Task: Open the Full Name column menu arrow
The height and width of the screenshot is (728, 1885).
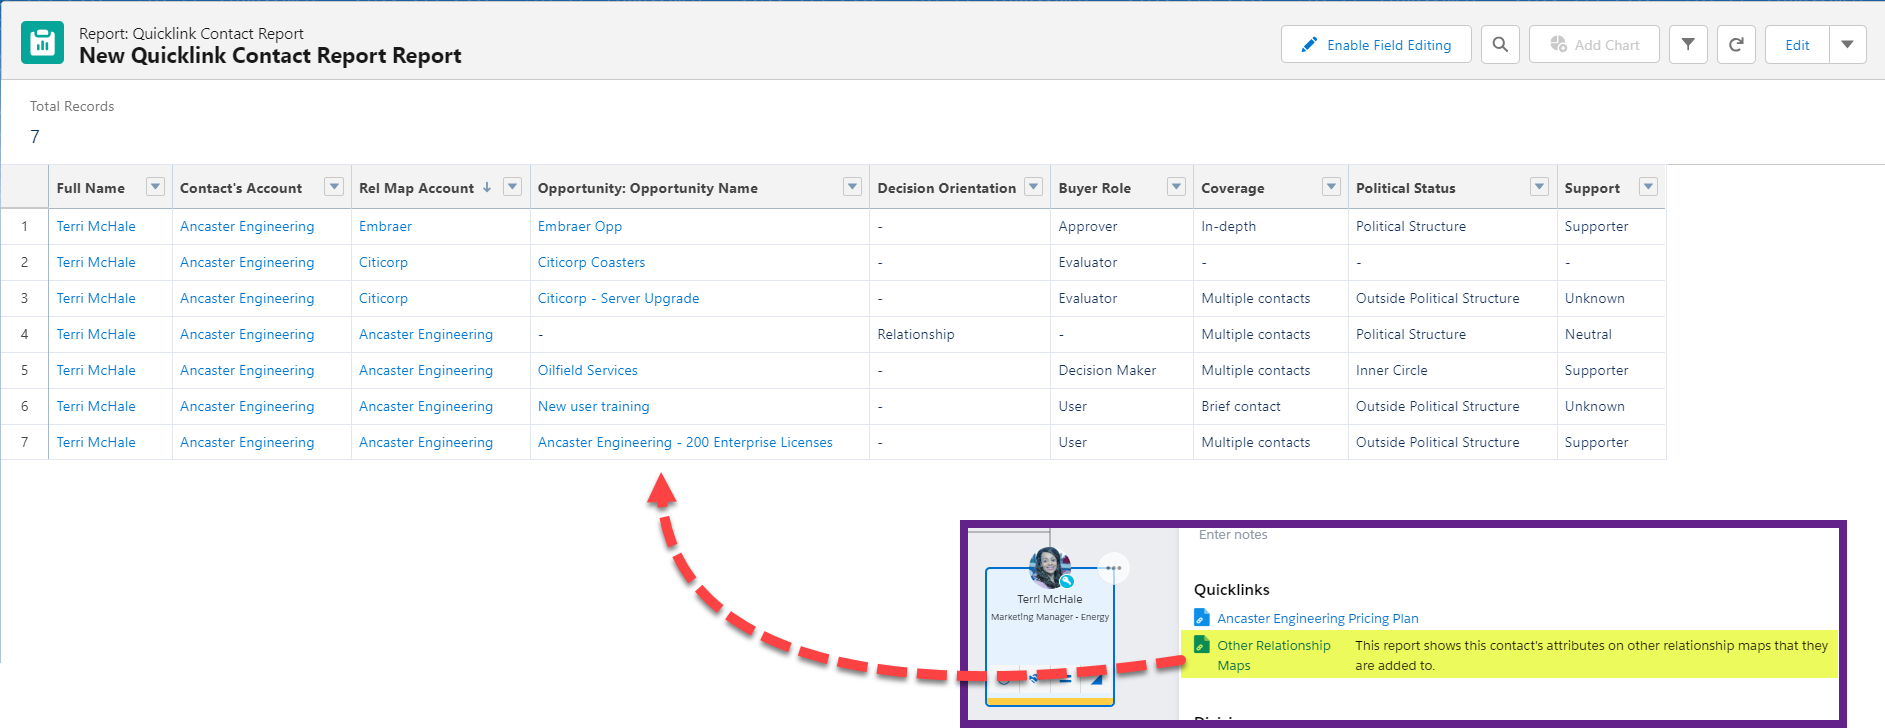Action: [155, 186]
